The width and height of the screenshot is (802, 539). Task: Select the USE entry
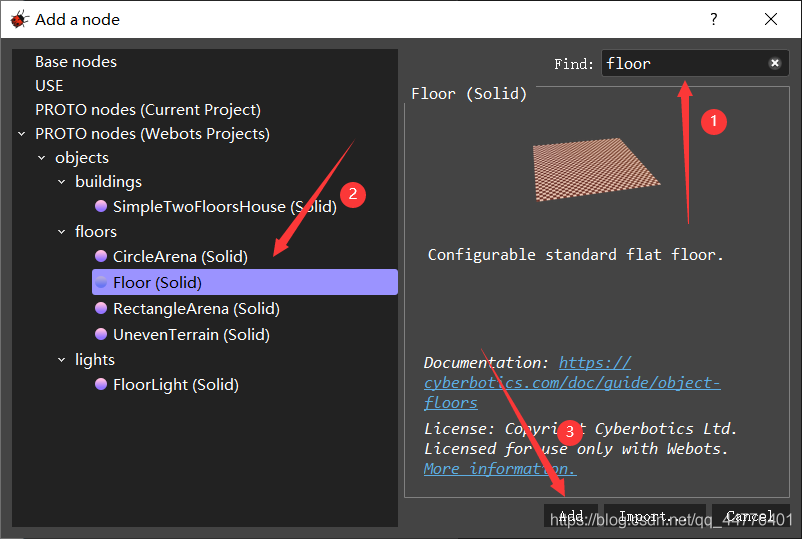pos(49,85)
